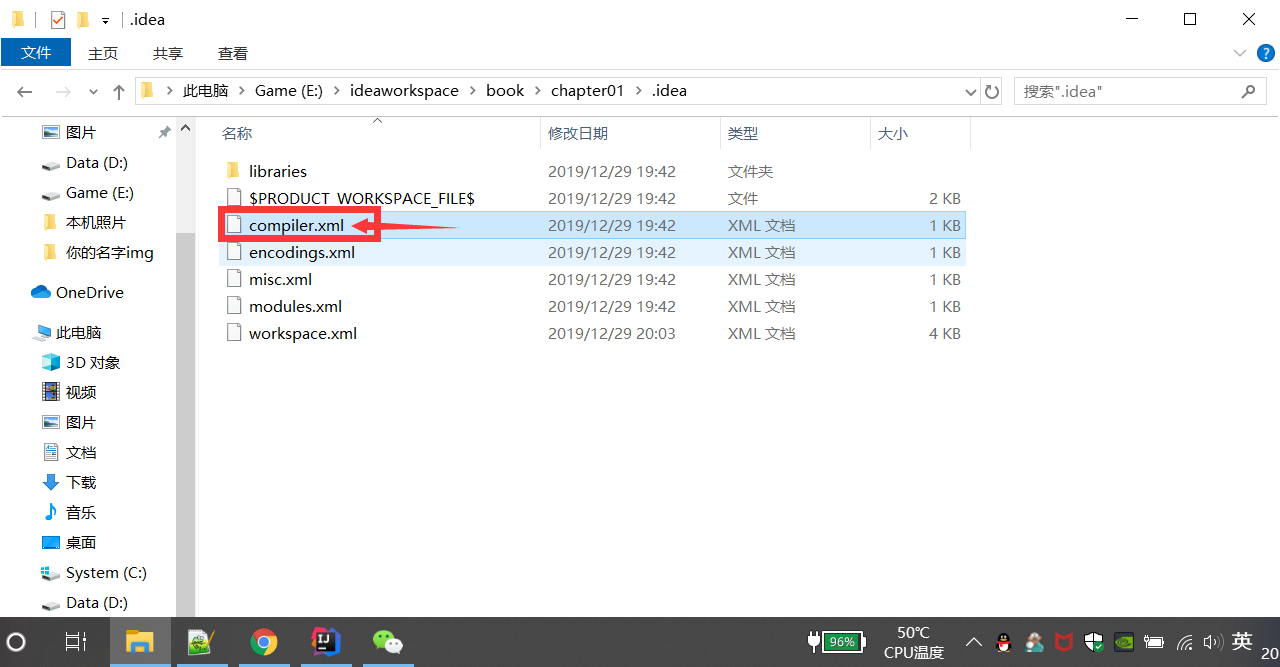This screenshot has height=667, width=1280.
Task: Show hidden icons in the system tray
Action: click(x=973, y=642)
